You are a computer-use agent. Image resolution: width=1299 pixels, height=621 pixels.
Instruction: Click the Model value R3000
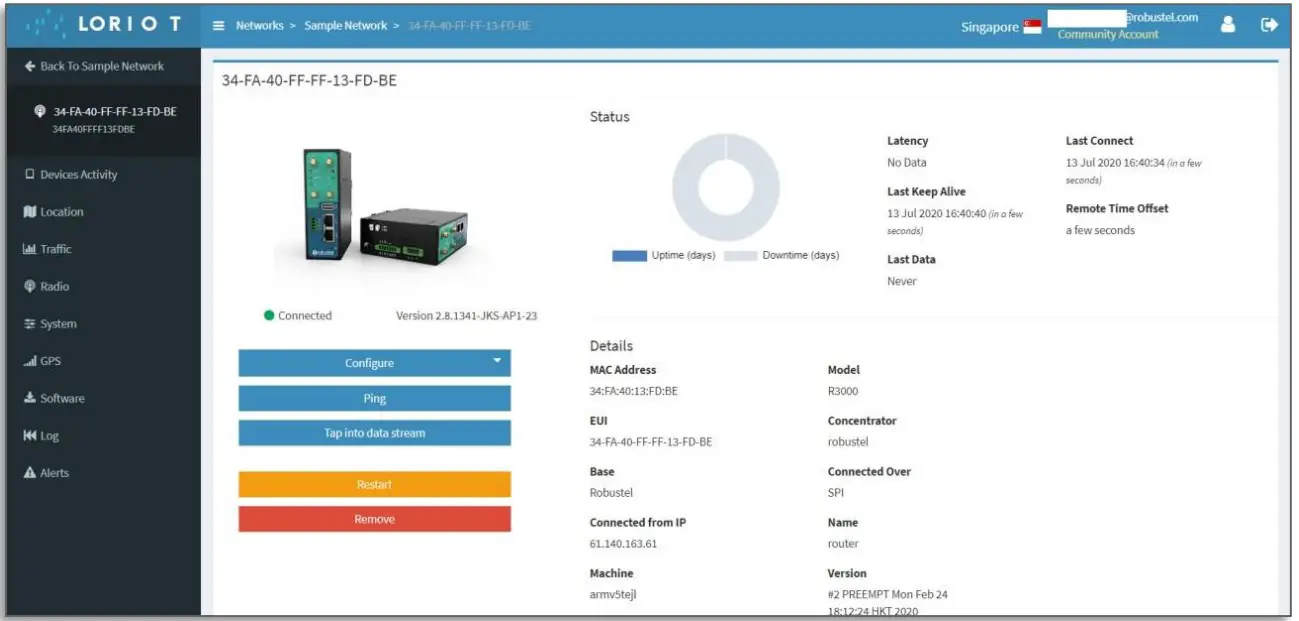[x=843, y=392]
